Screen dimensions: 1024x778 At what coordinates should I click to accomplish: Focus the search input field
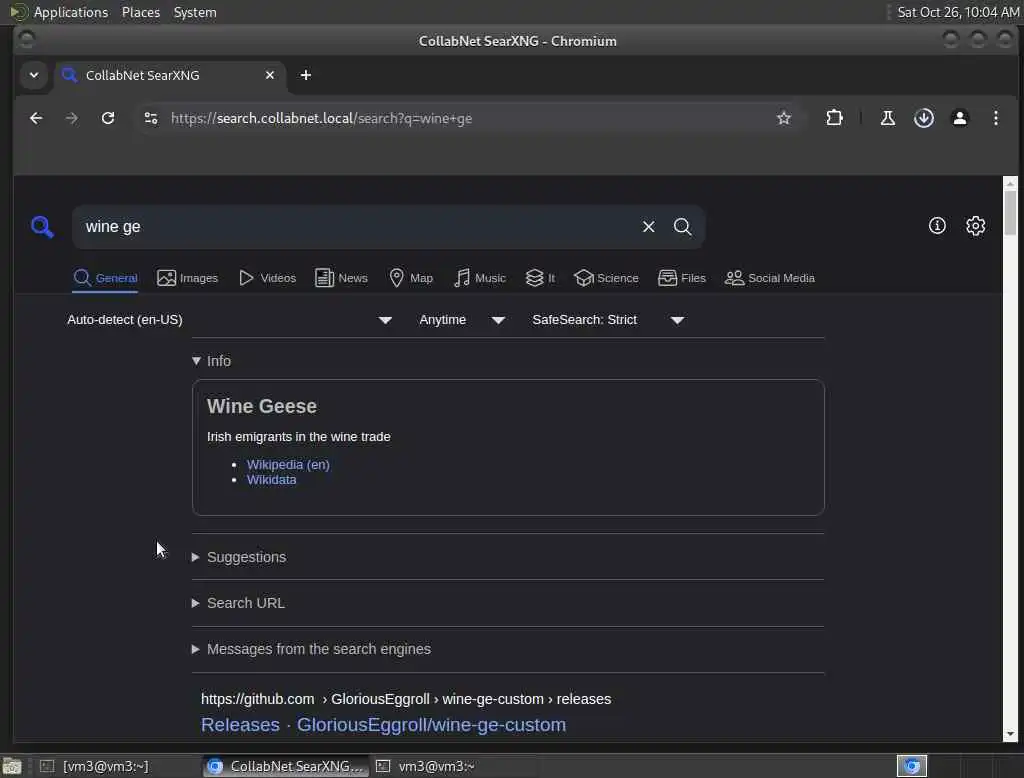coord(356,227)
